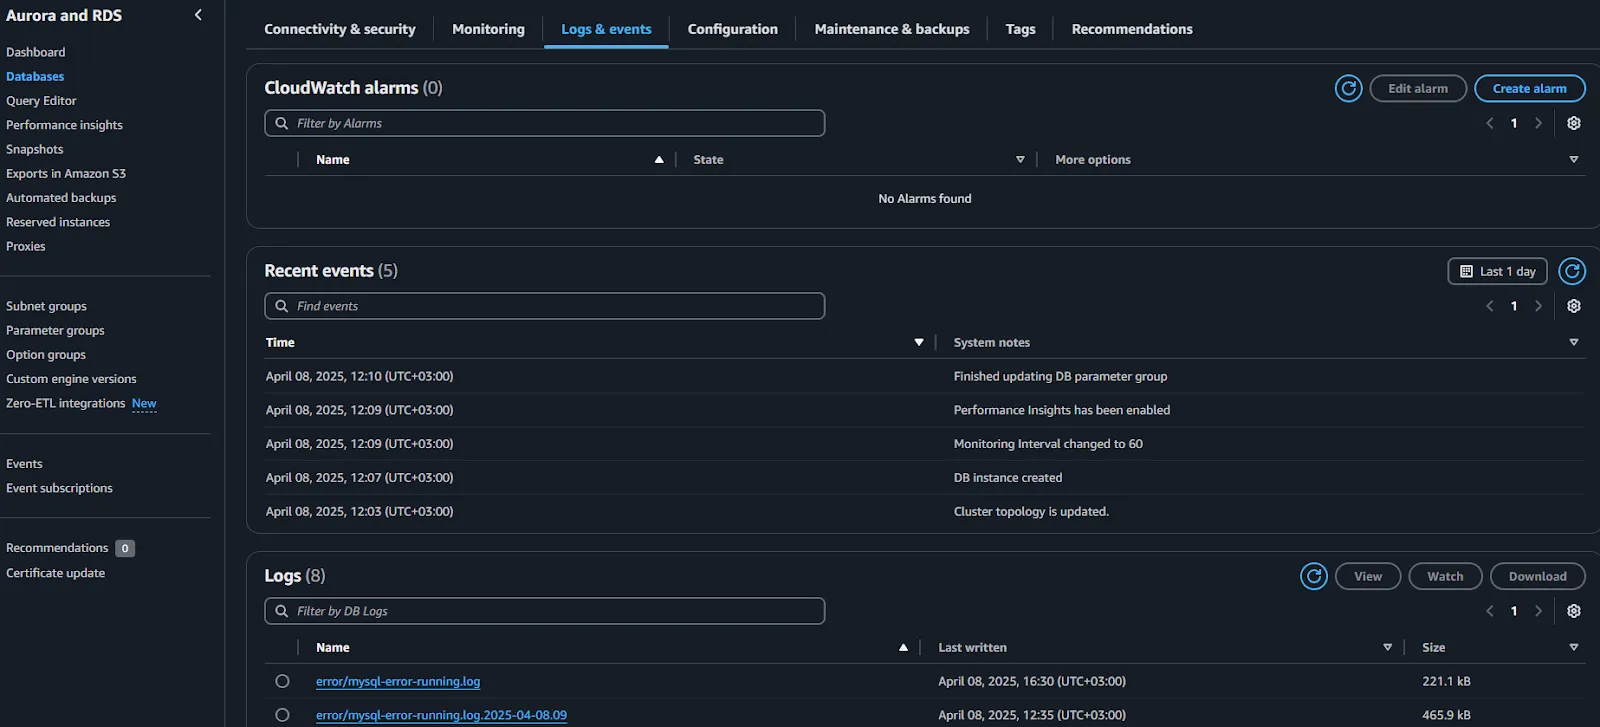
Task: Focus the Find events search field
Action: click(x=545, y=306)
